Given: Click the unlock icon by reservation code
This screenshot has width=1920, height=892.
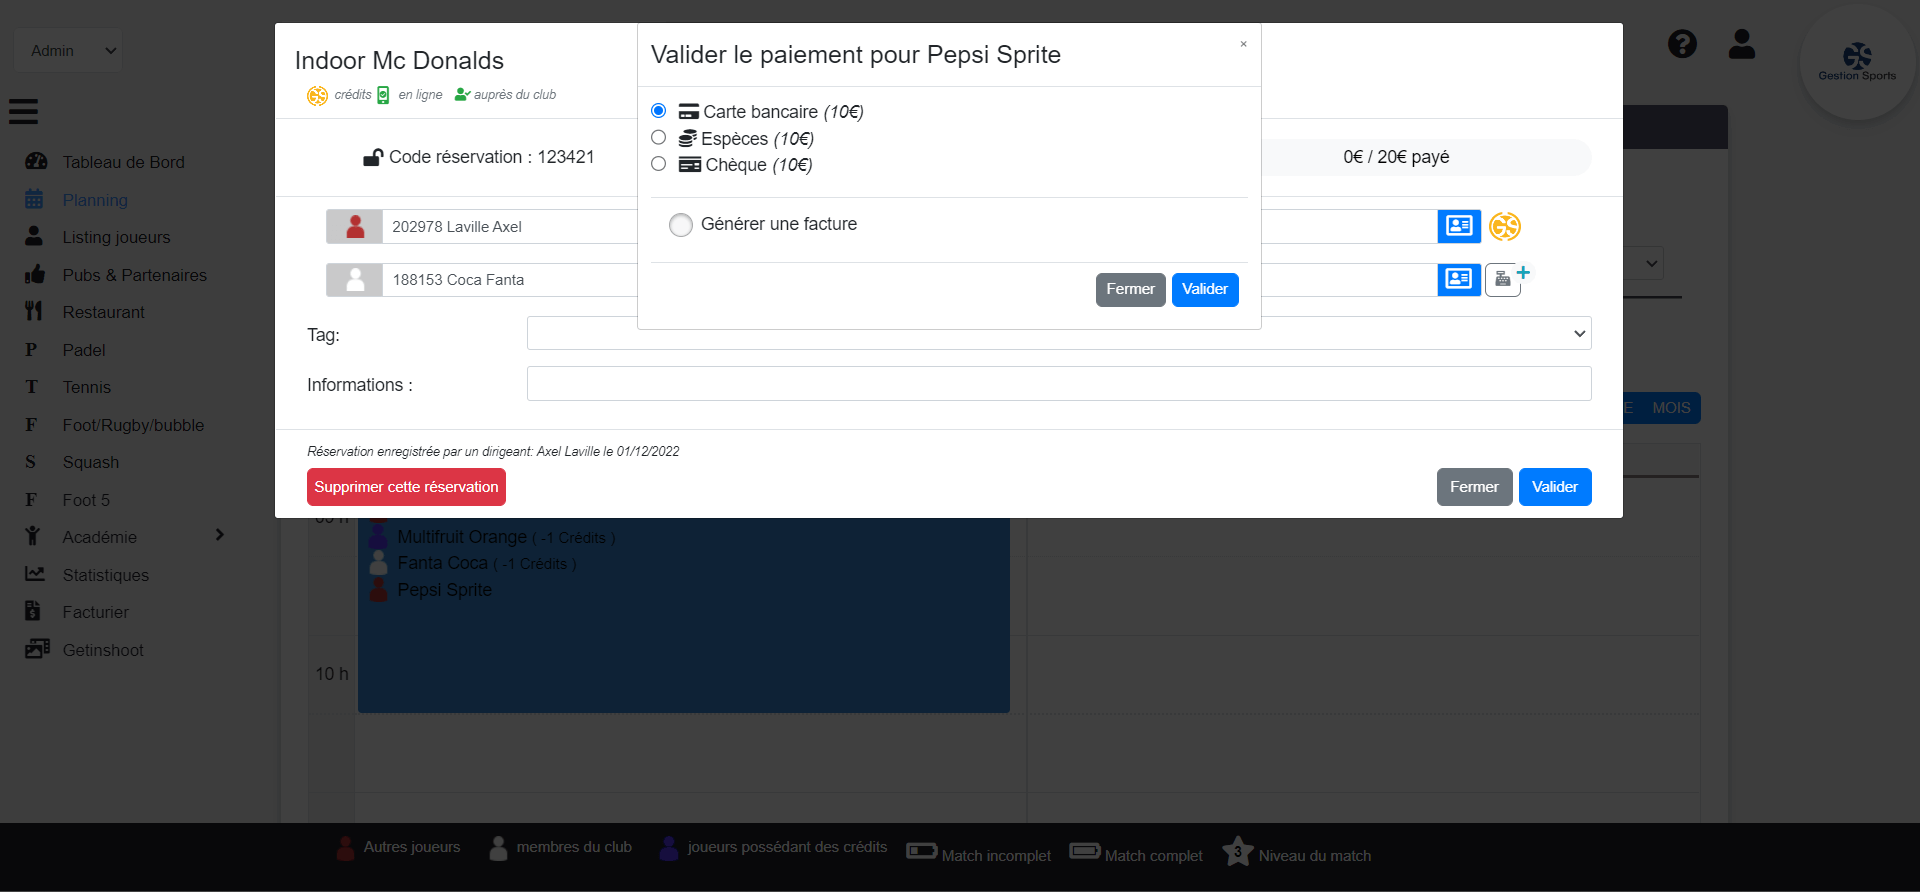Looking at the screenshot, I should point(373,157).
